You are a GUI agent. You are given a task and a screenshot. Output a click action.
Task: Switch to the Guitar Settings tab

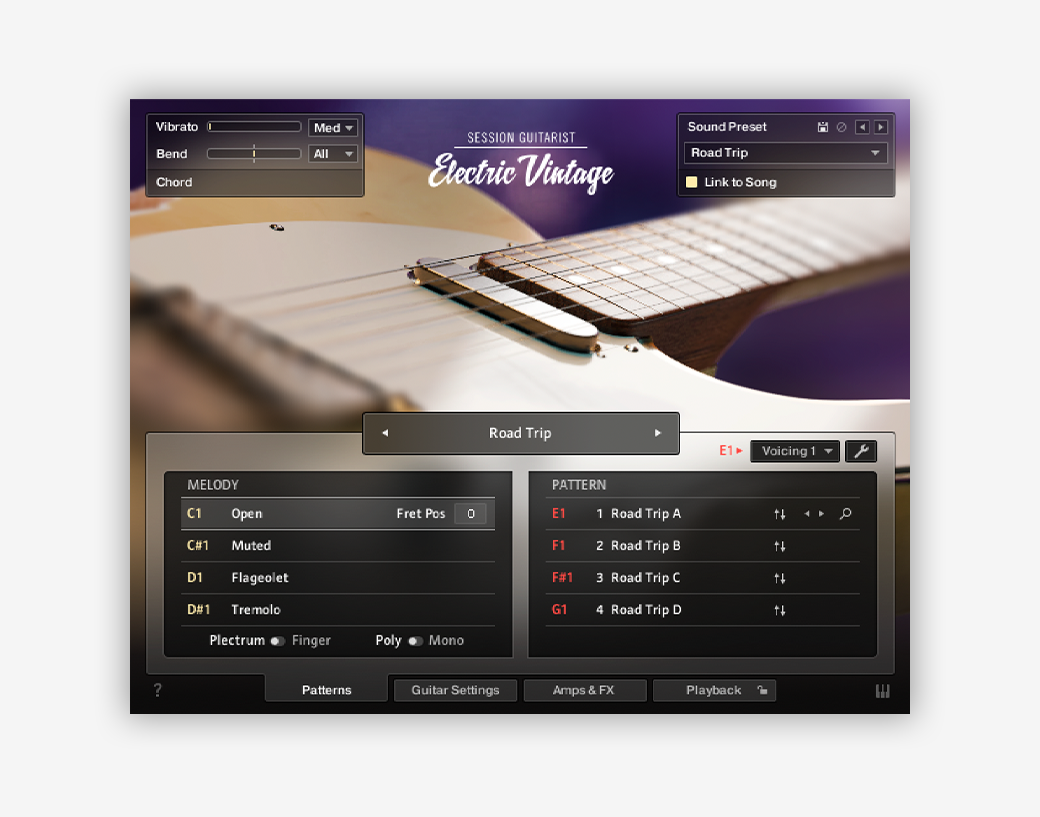(x=455, y=690)
